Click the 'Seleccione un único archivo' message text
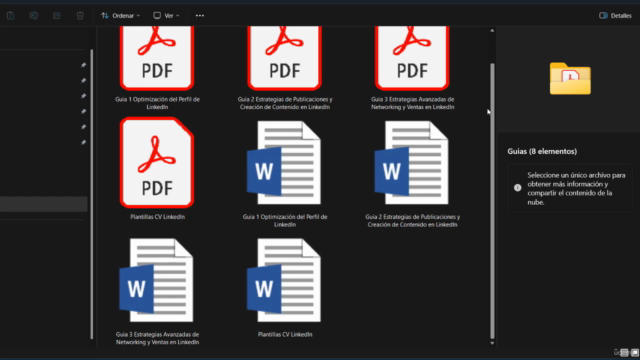 (576, 189)
